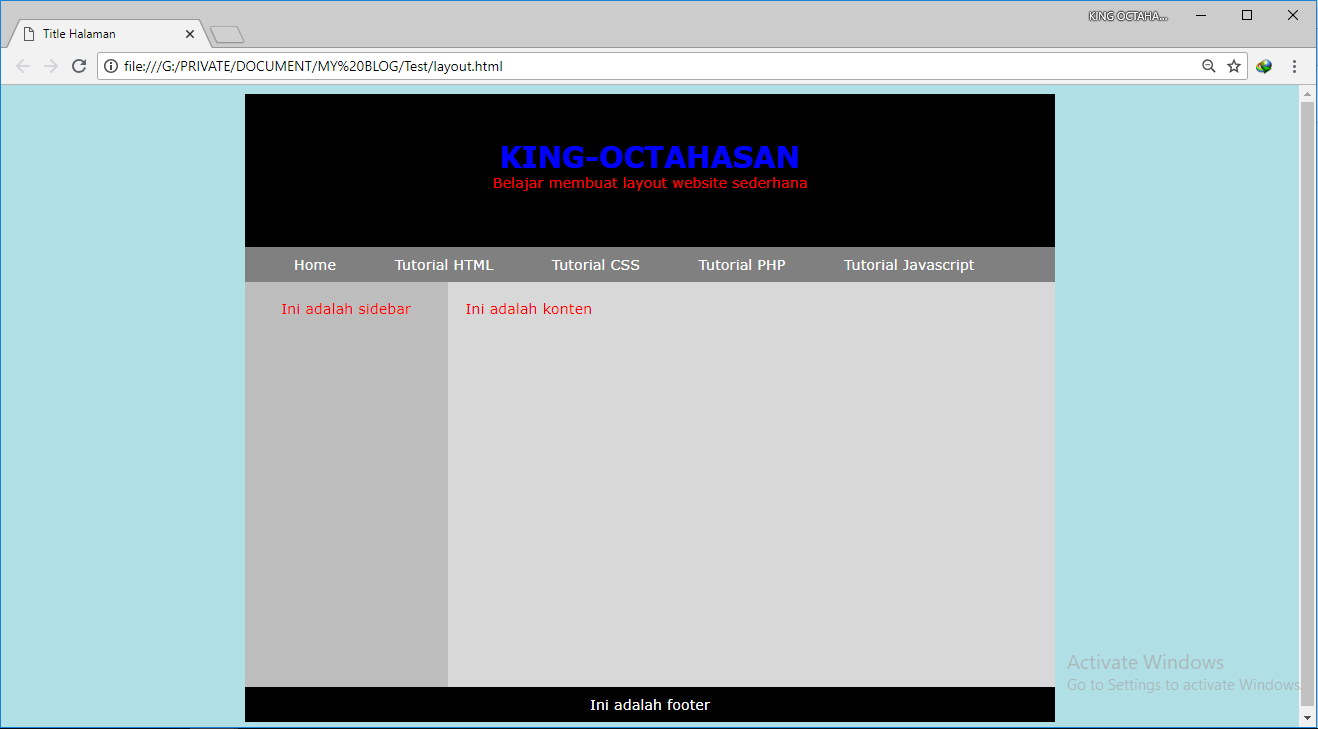Bookmark the page with the star icon
The height and width of the screenshot is (729, 1318).
[1233, 66]
